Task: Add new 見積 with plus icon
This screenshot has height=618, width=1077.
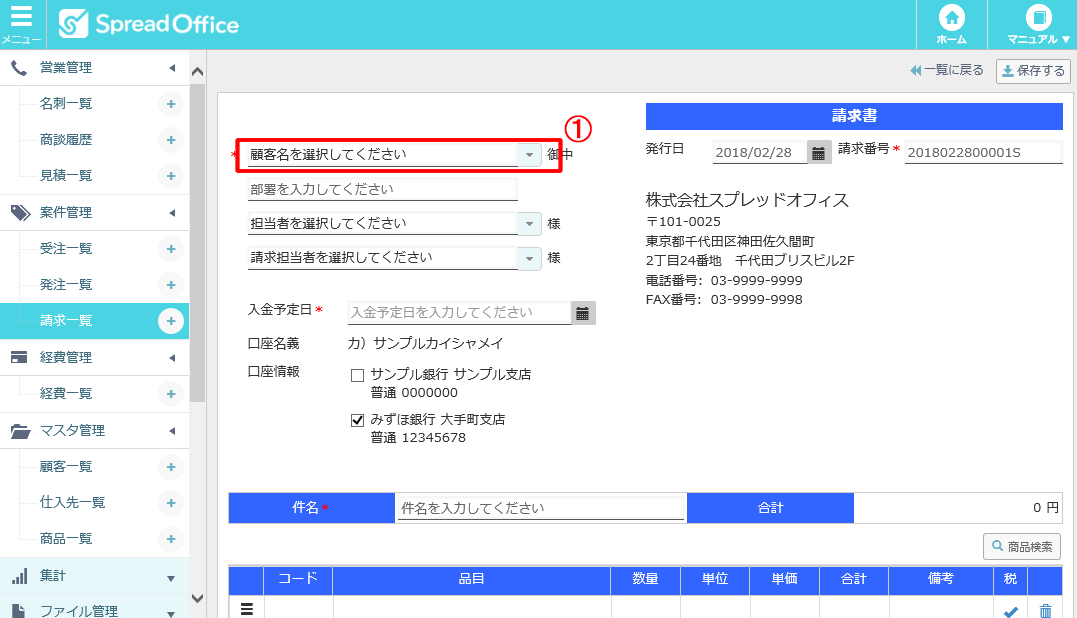Action: [171, 176]
